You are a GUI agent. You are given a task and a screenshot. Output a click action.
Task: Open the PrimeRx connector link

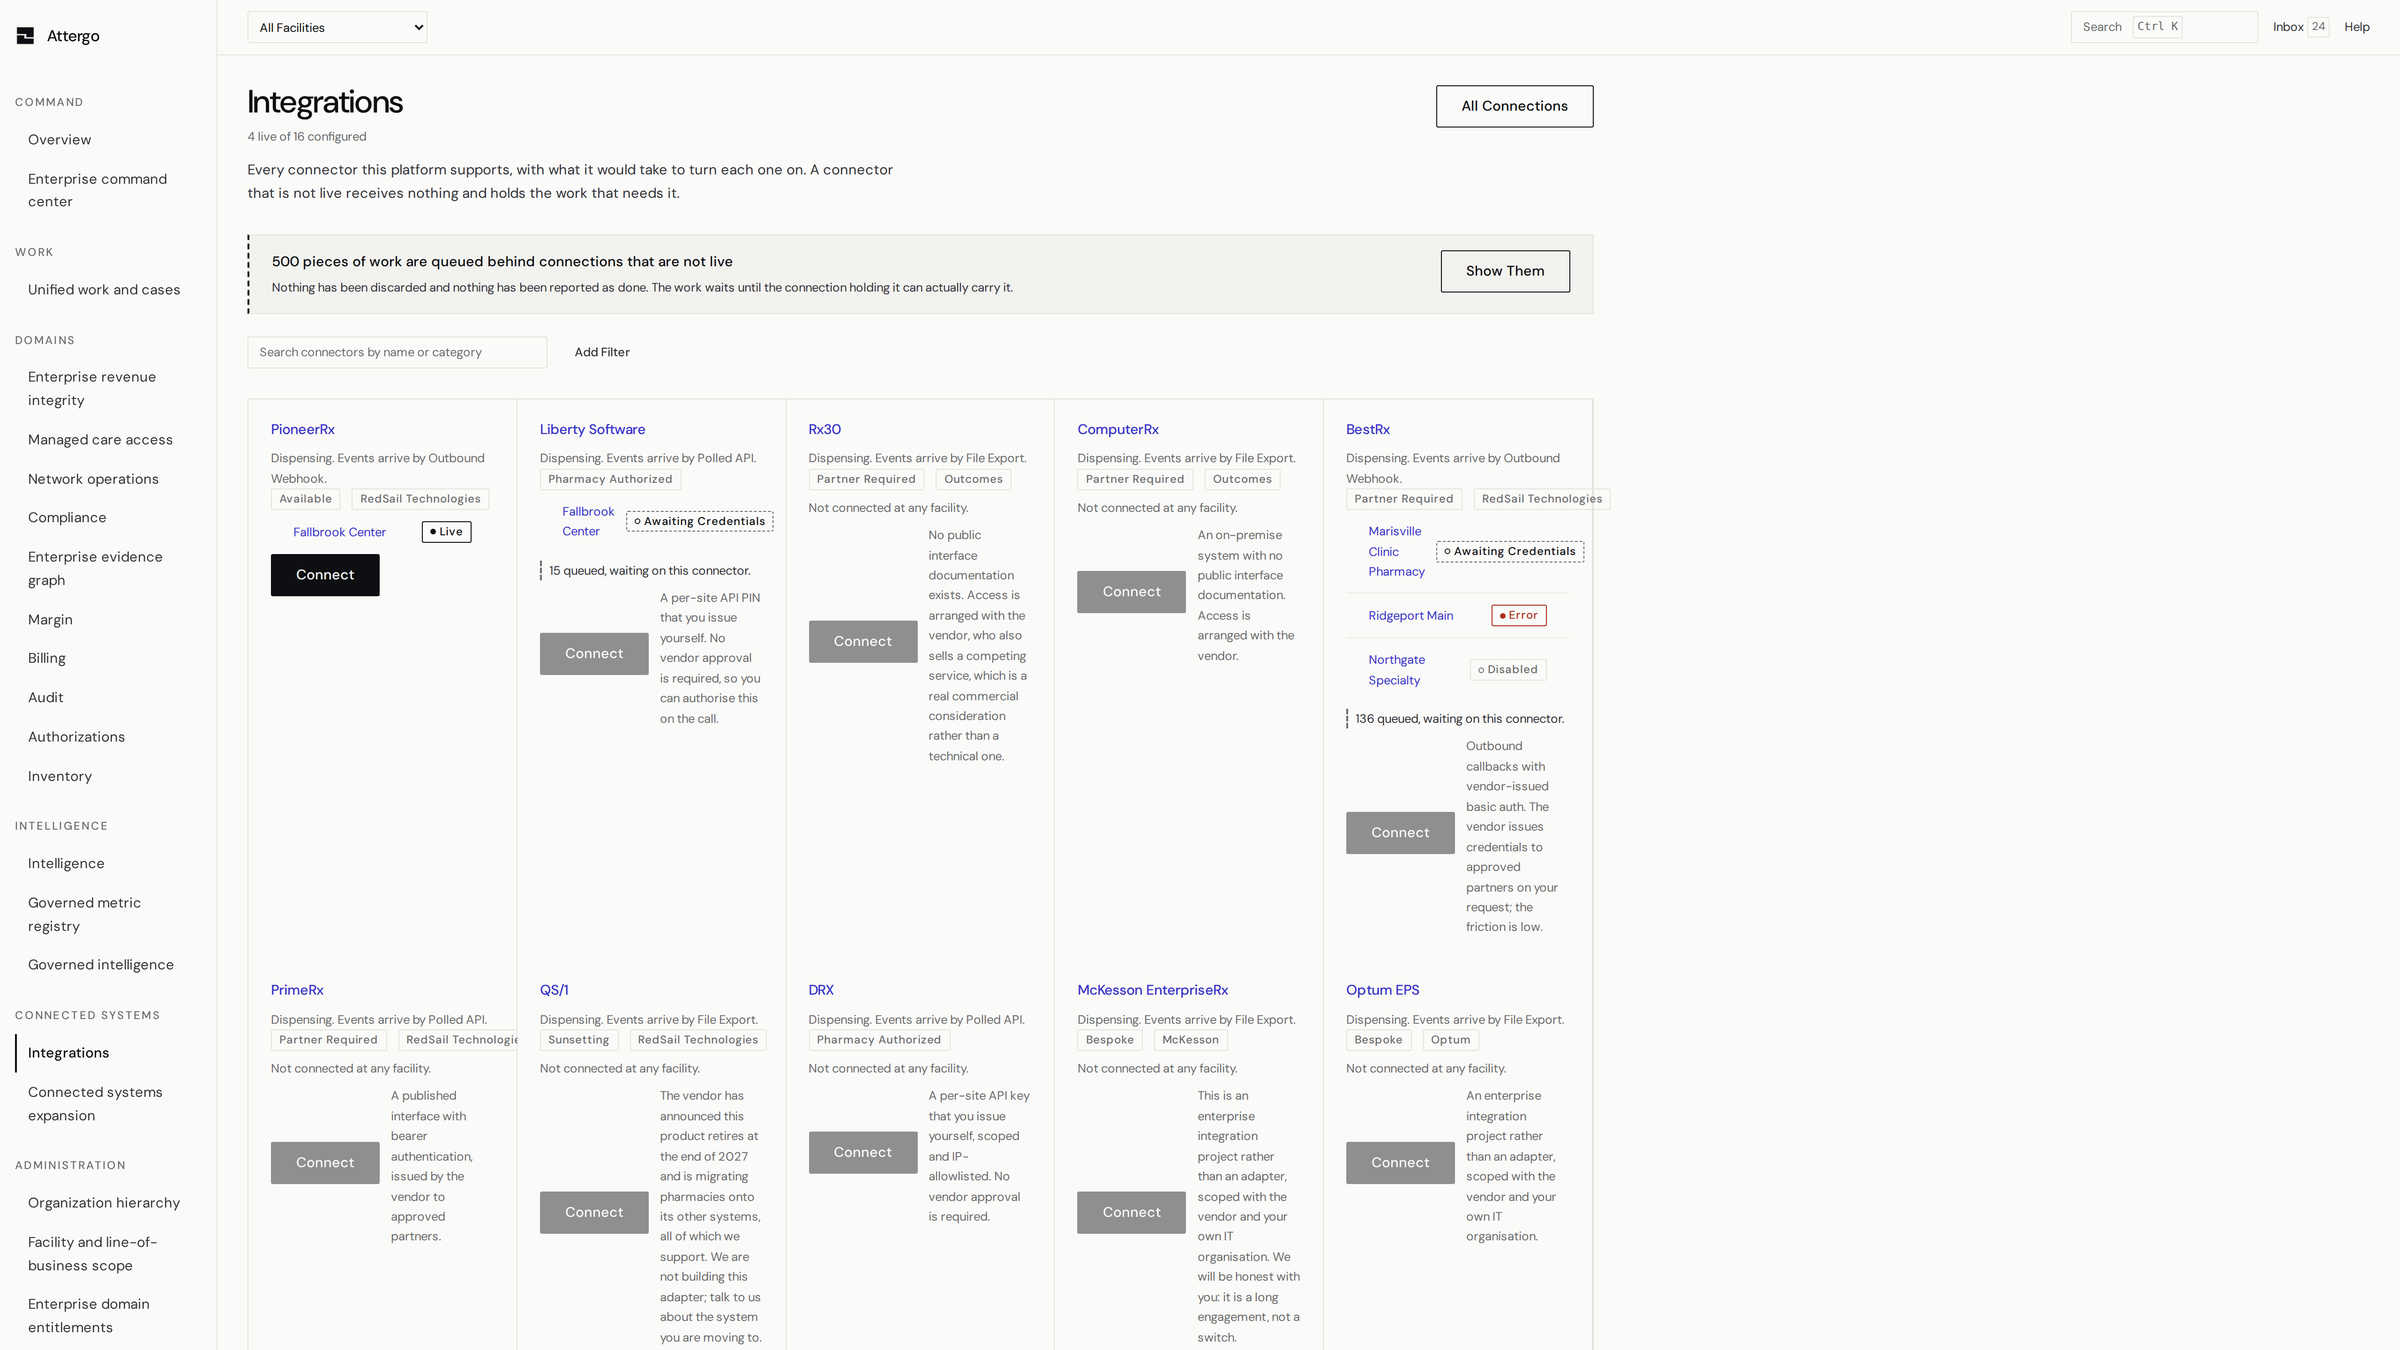(x=297, y=990)
